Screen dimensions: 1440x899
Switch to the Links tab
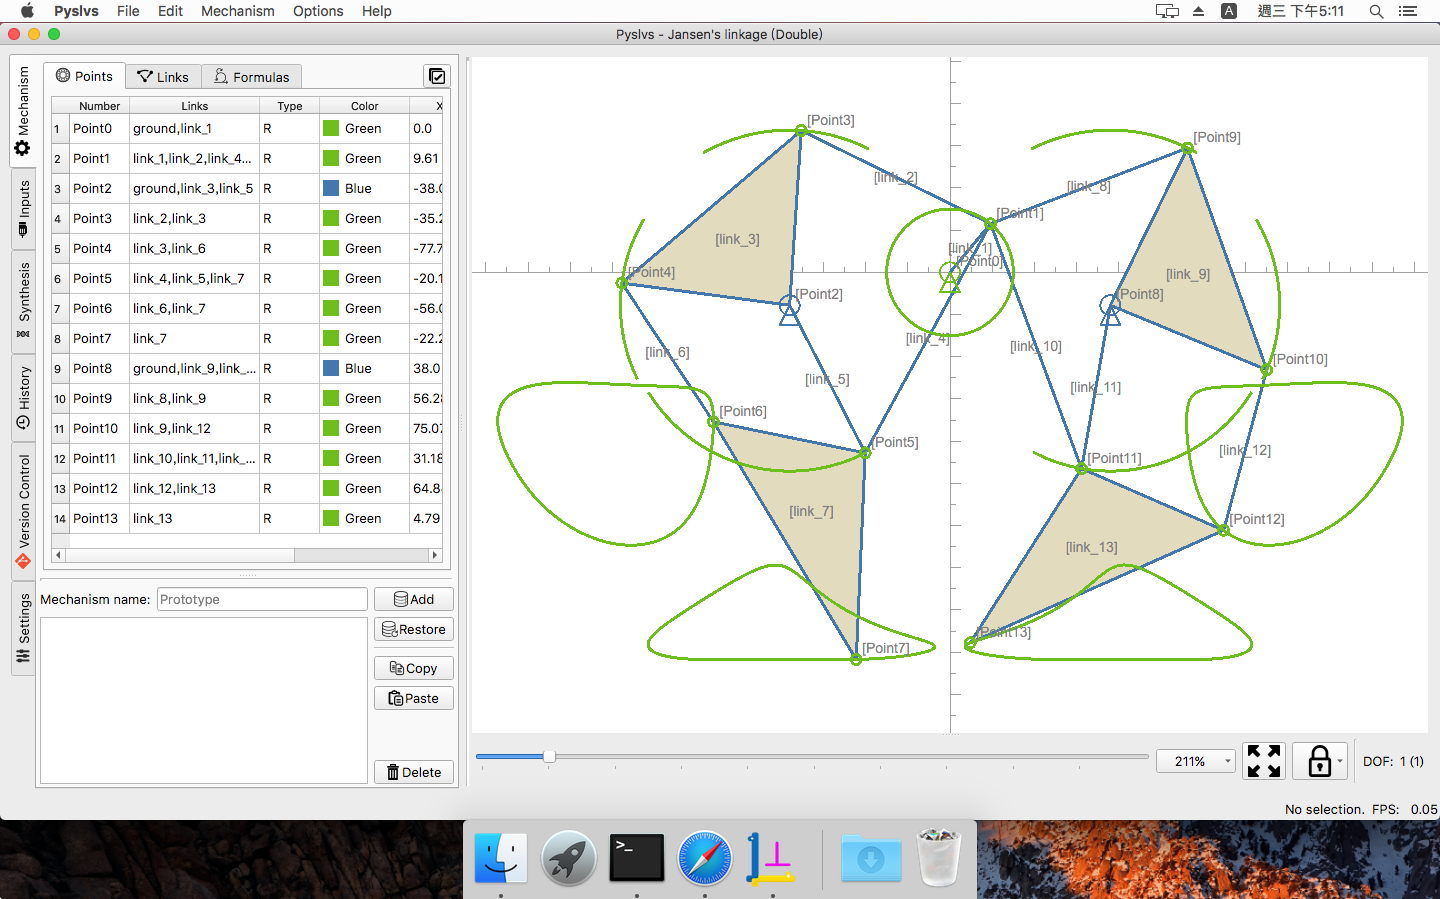coord(163,77)
